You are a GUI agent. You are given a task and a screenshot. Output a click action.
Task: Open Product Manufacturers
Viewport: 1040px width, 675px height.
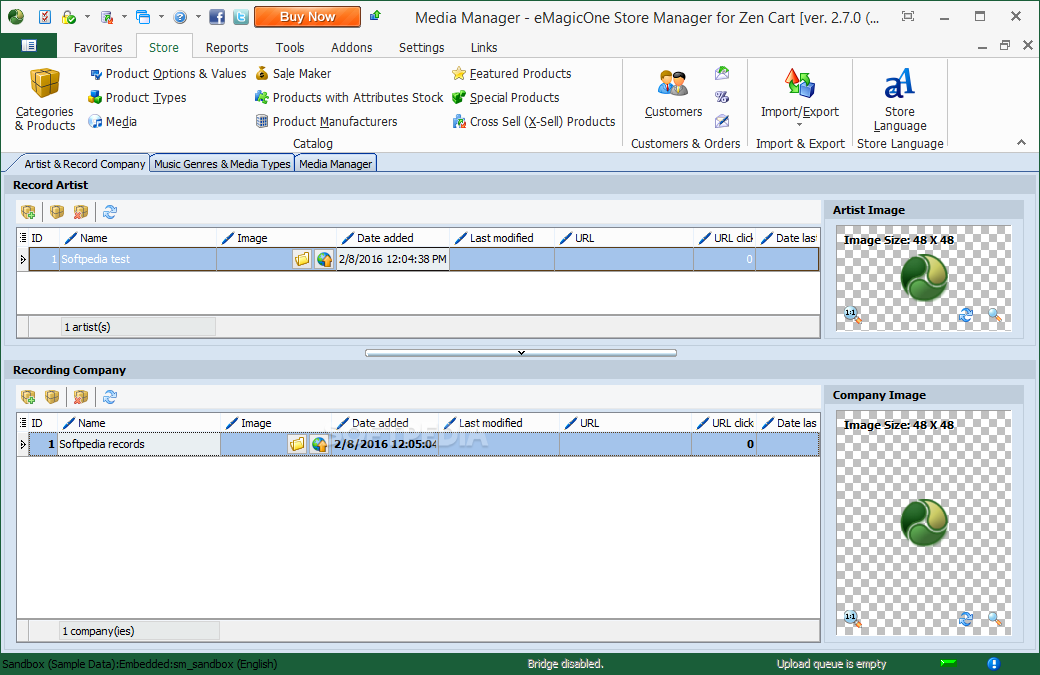click(326, 121)
